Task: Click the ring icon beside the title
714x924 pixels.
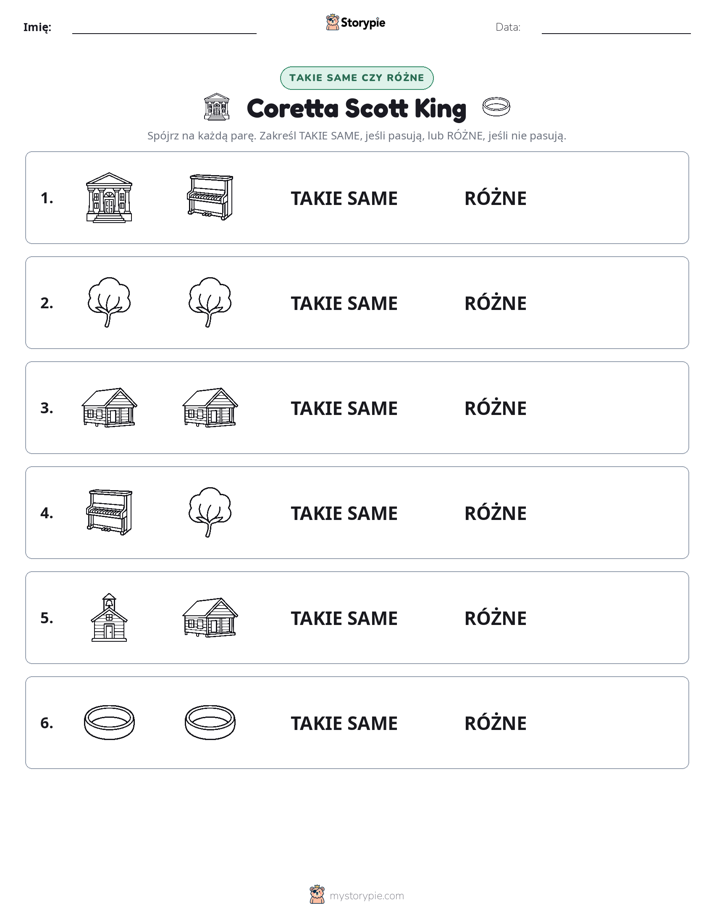Action: pyautogui.click(x=496, y=107)
